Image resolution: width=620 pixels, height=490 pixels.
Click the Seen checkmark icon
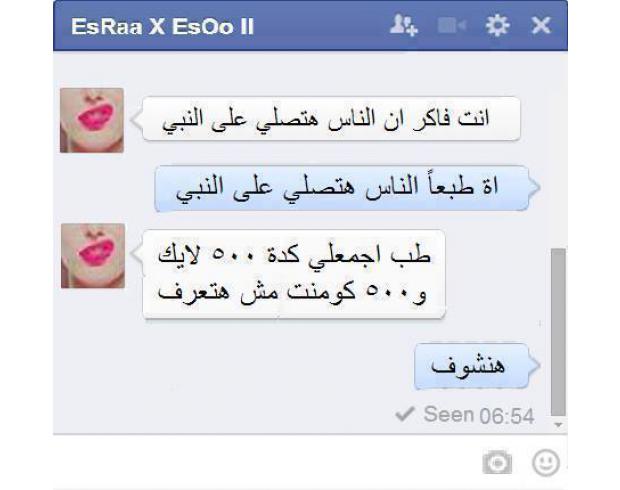(405, 414)
